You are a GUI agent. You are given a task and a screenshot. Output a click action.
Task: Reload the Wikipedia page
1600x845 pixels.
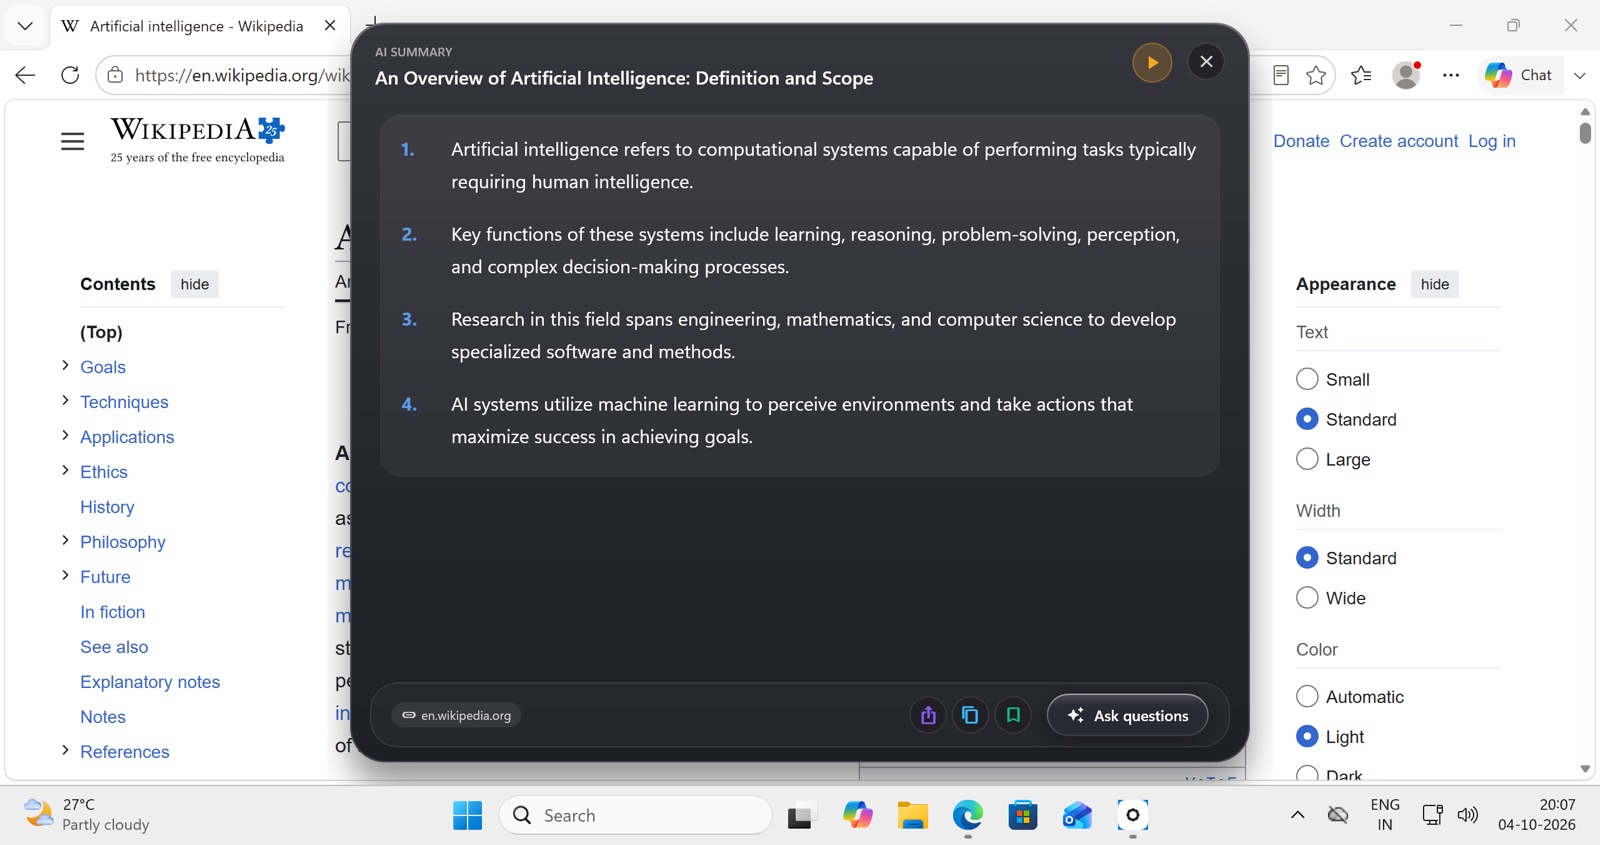(70, 75)
